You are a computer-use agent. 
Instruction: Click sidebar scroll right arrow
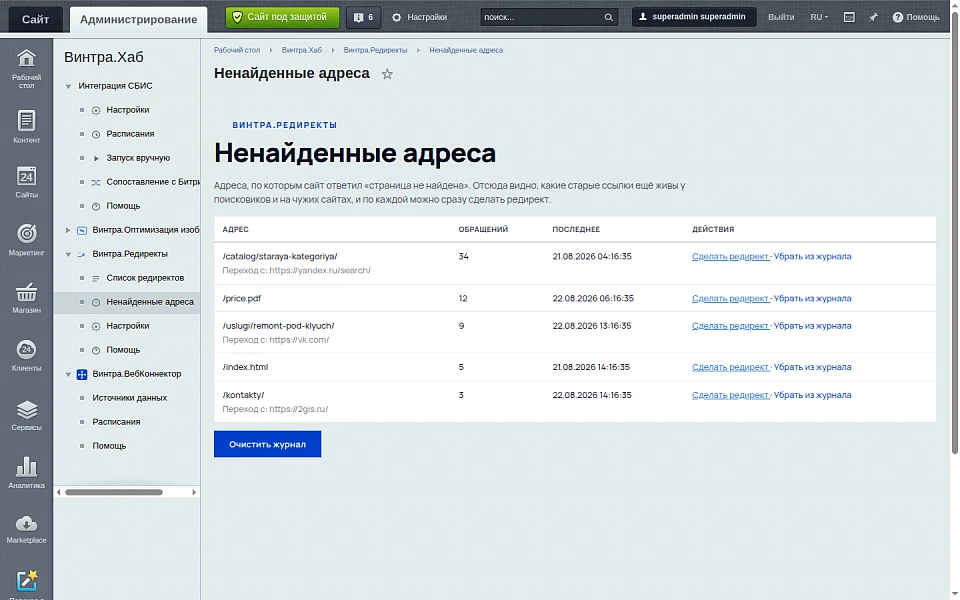coord(194,492)
